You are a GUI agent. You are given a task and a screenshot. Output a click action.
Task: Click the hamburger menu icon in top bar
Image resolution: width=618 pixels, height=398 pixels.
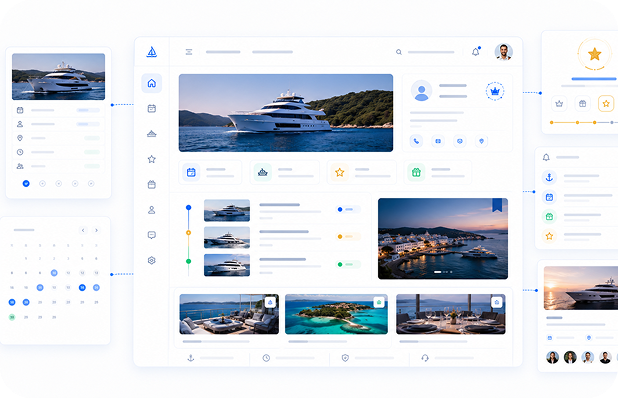point(189,52)
